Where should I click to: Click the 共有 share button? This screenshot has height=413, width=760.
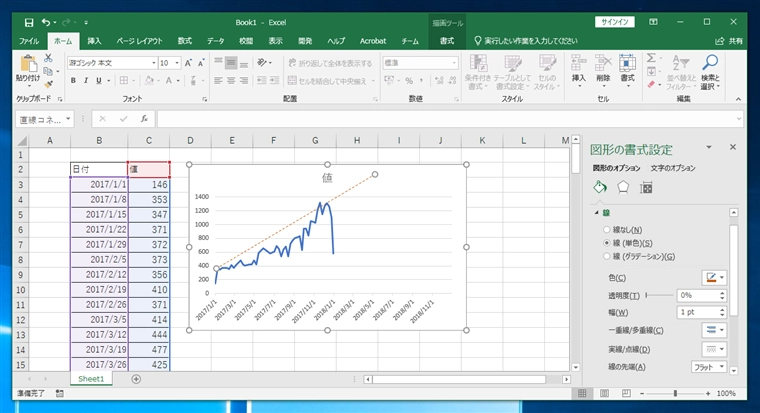[729, 41]
